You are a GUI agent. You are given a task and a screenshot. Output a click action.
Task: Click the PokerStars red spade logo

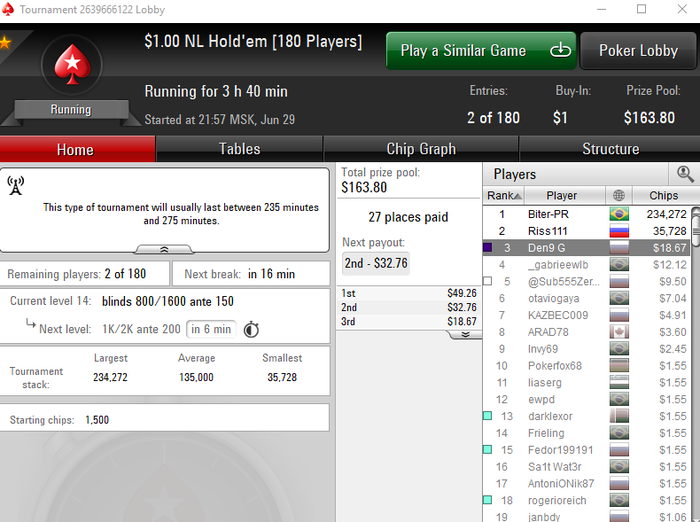click(72, 65)
